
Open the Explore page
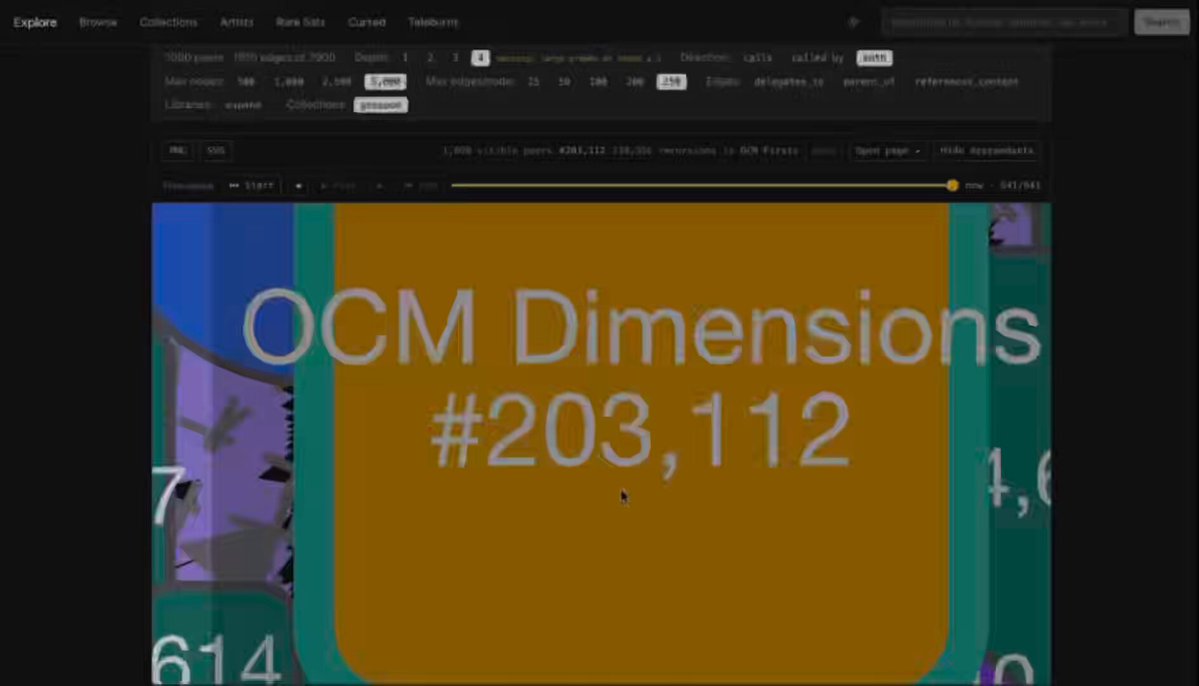point(35,22)
